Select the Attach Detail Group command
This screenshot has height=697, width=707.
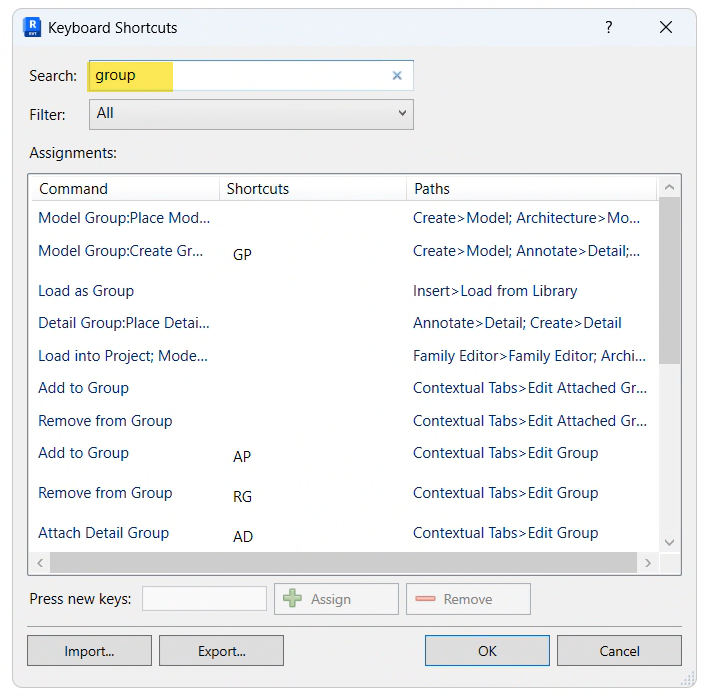pyautogui.click(x=103, y=533)
